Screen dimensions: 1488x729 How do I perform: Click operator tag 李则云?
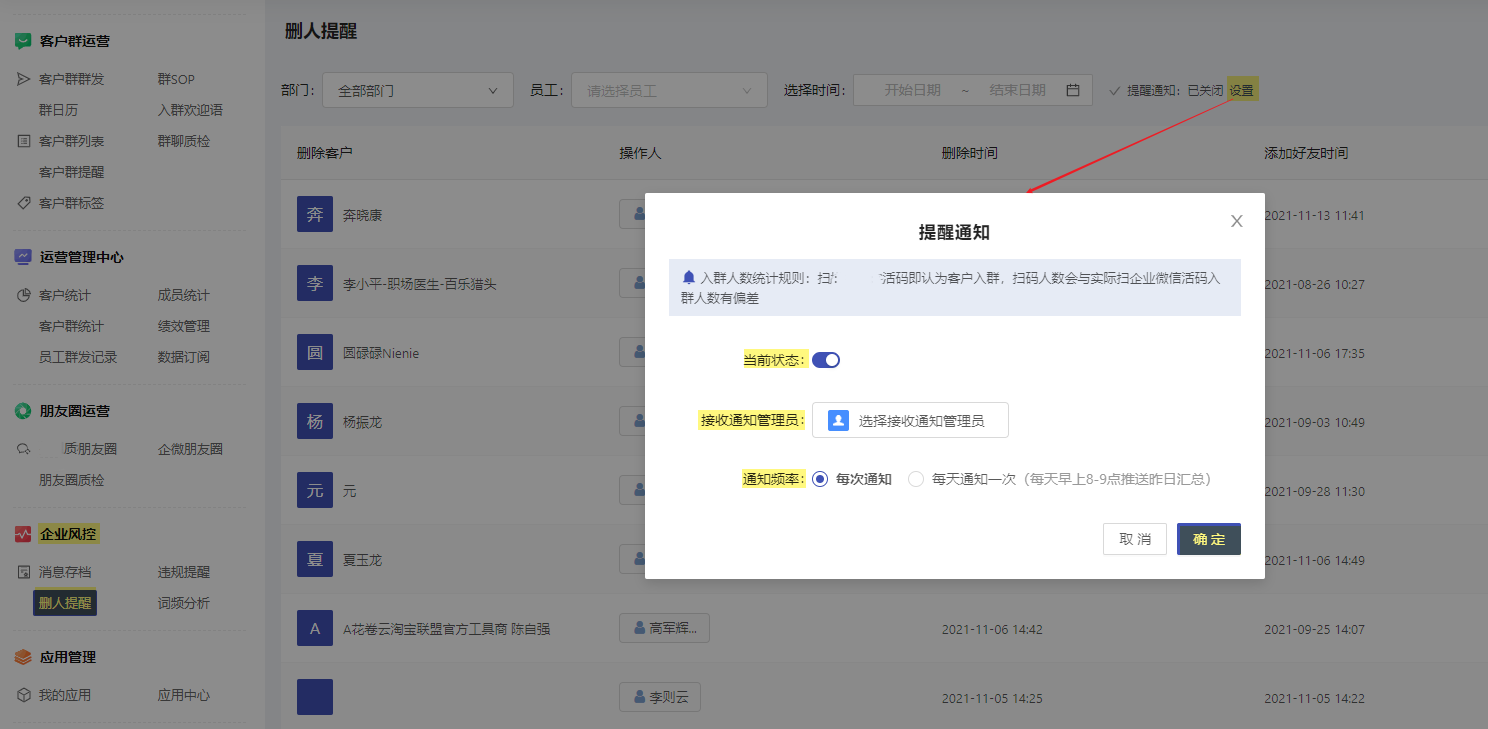[660, 697]
